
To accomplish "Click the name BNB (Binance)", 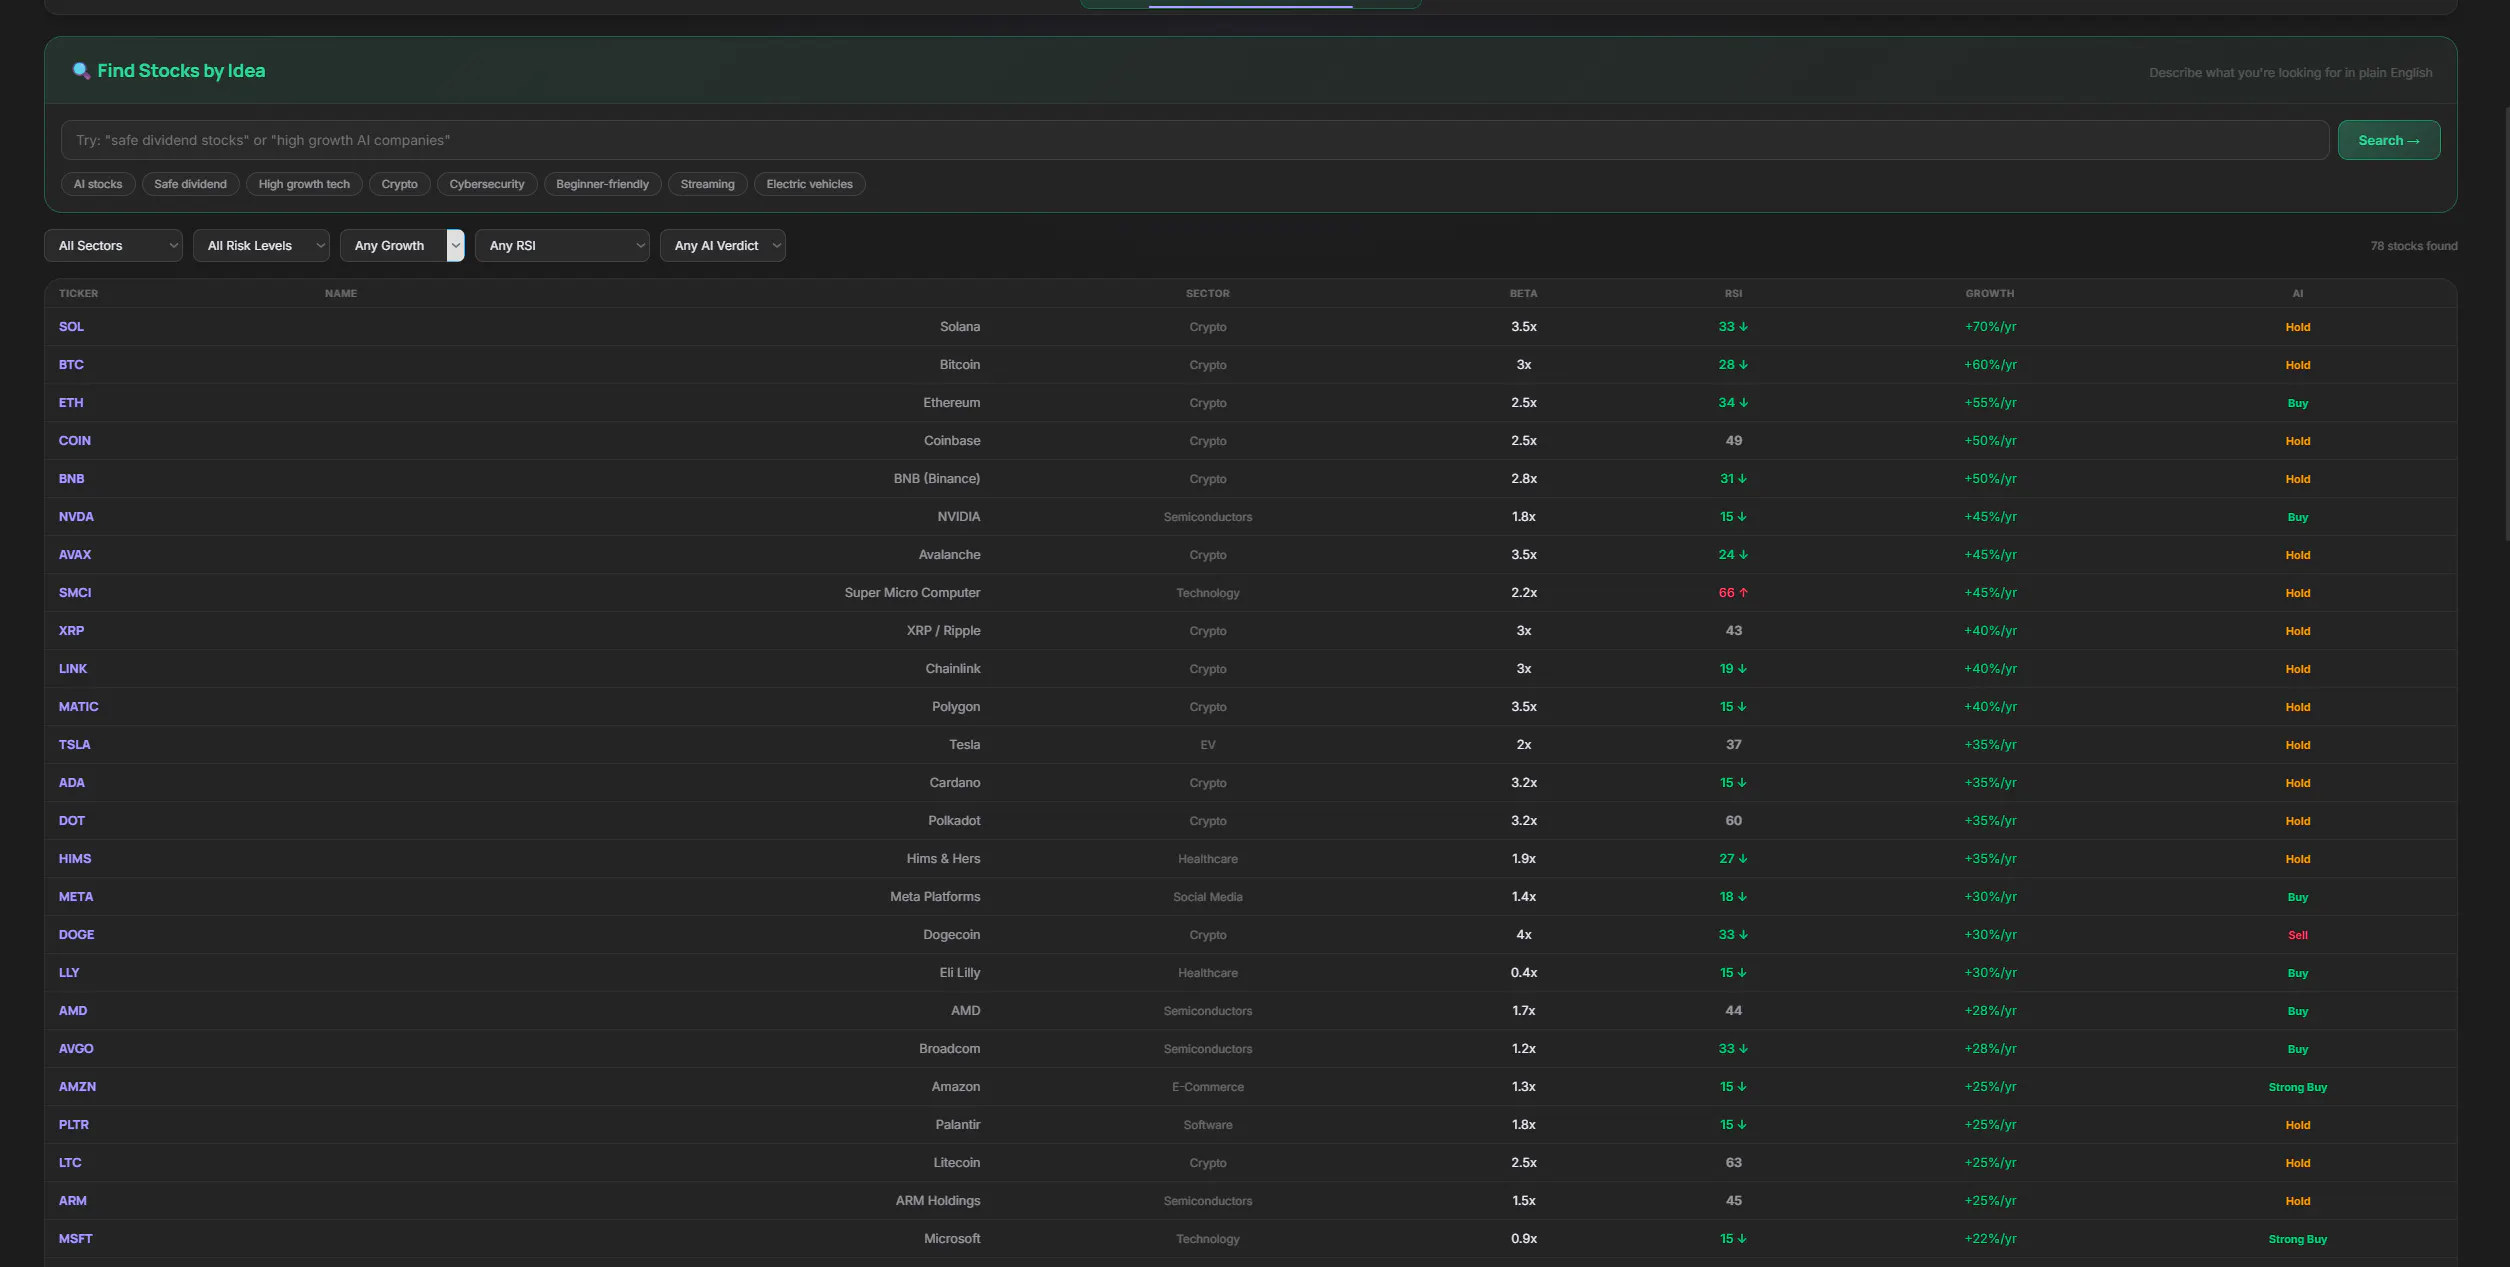I will point(937,479).
